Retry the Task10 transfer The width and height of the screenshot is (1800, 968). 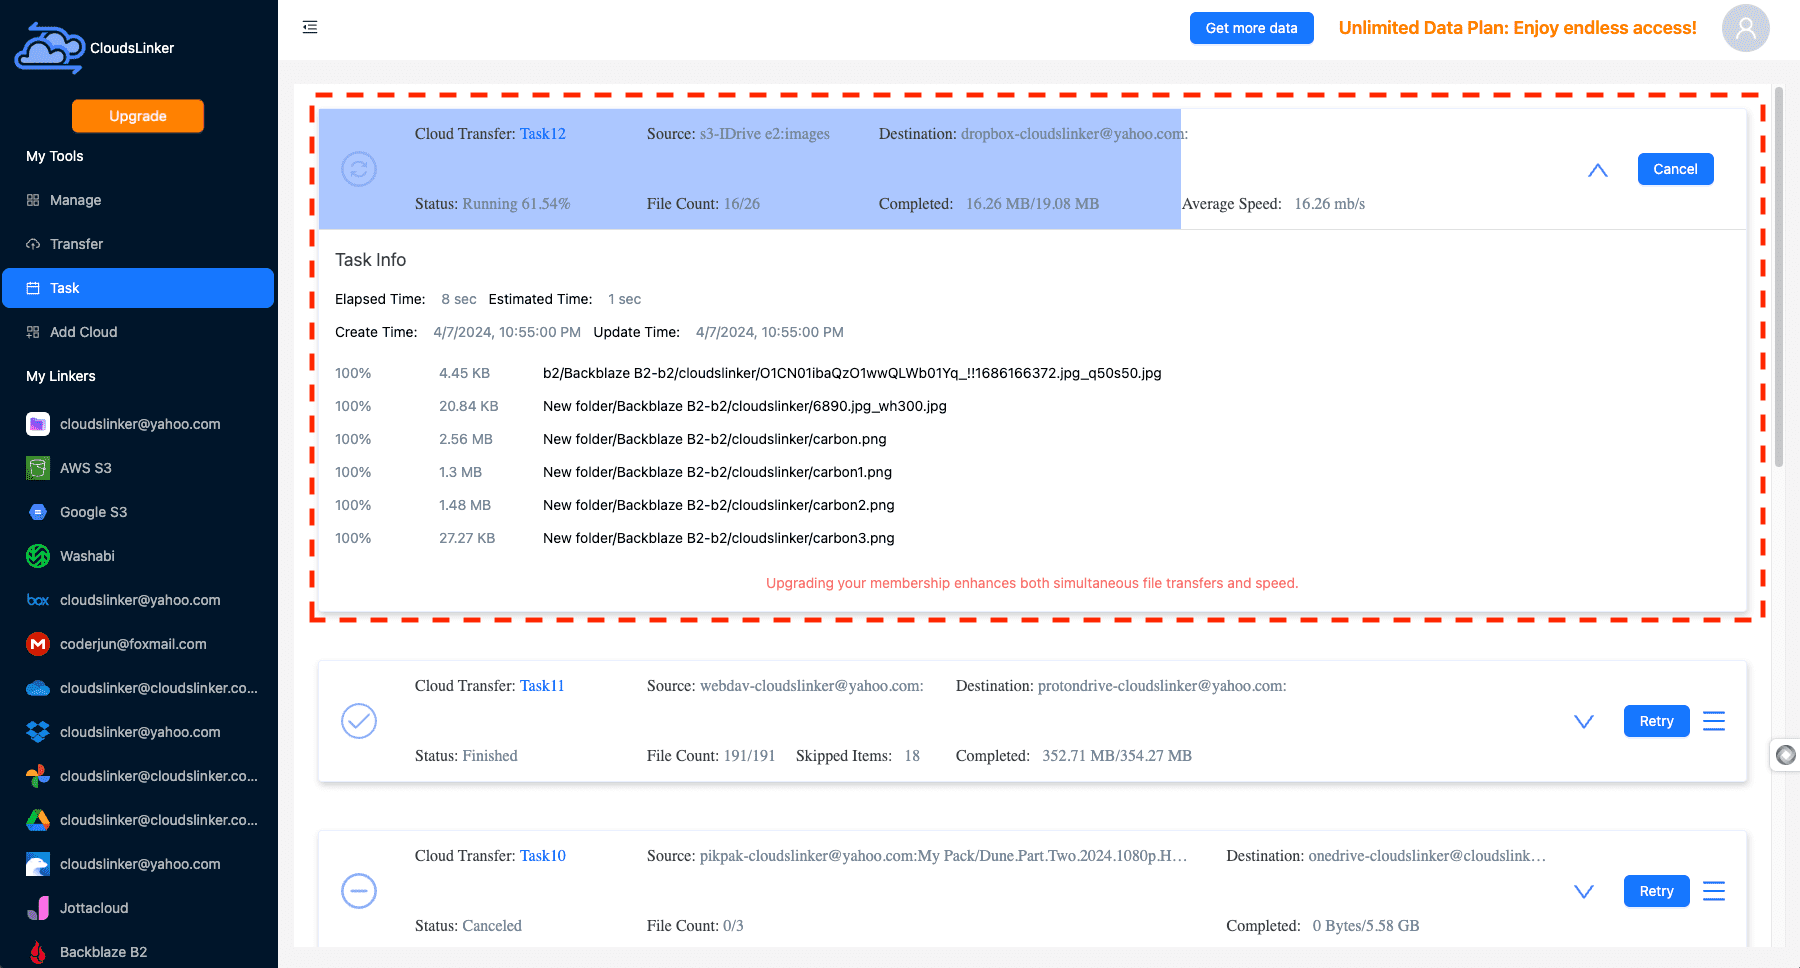pyautogui.click(x=1656, y=891)
